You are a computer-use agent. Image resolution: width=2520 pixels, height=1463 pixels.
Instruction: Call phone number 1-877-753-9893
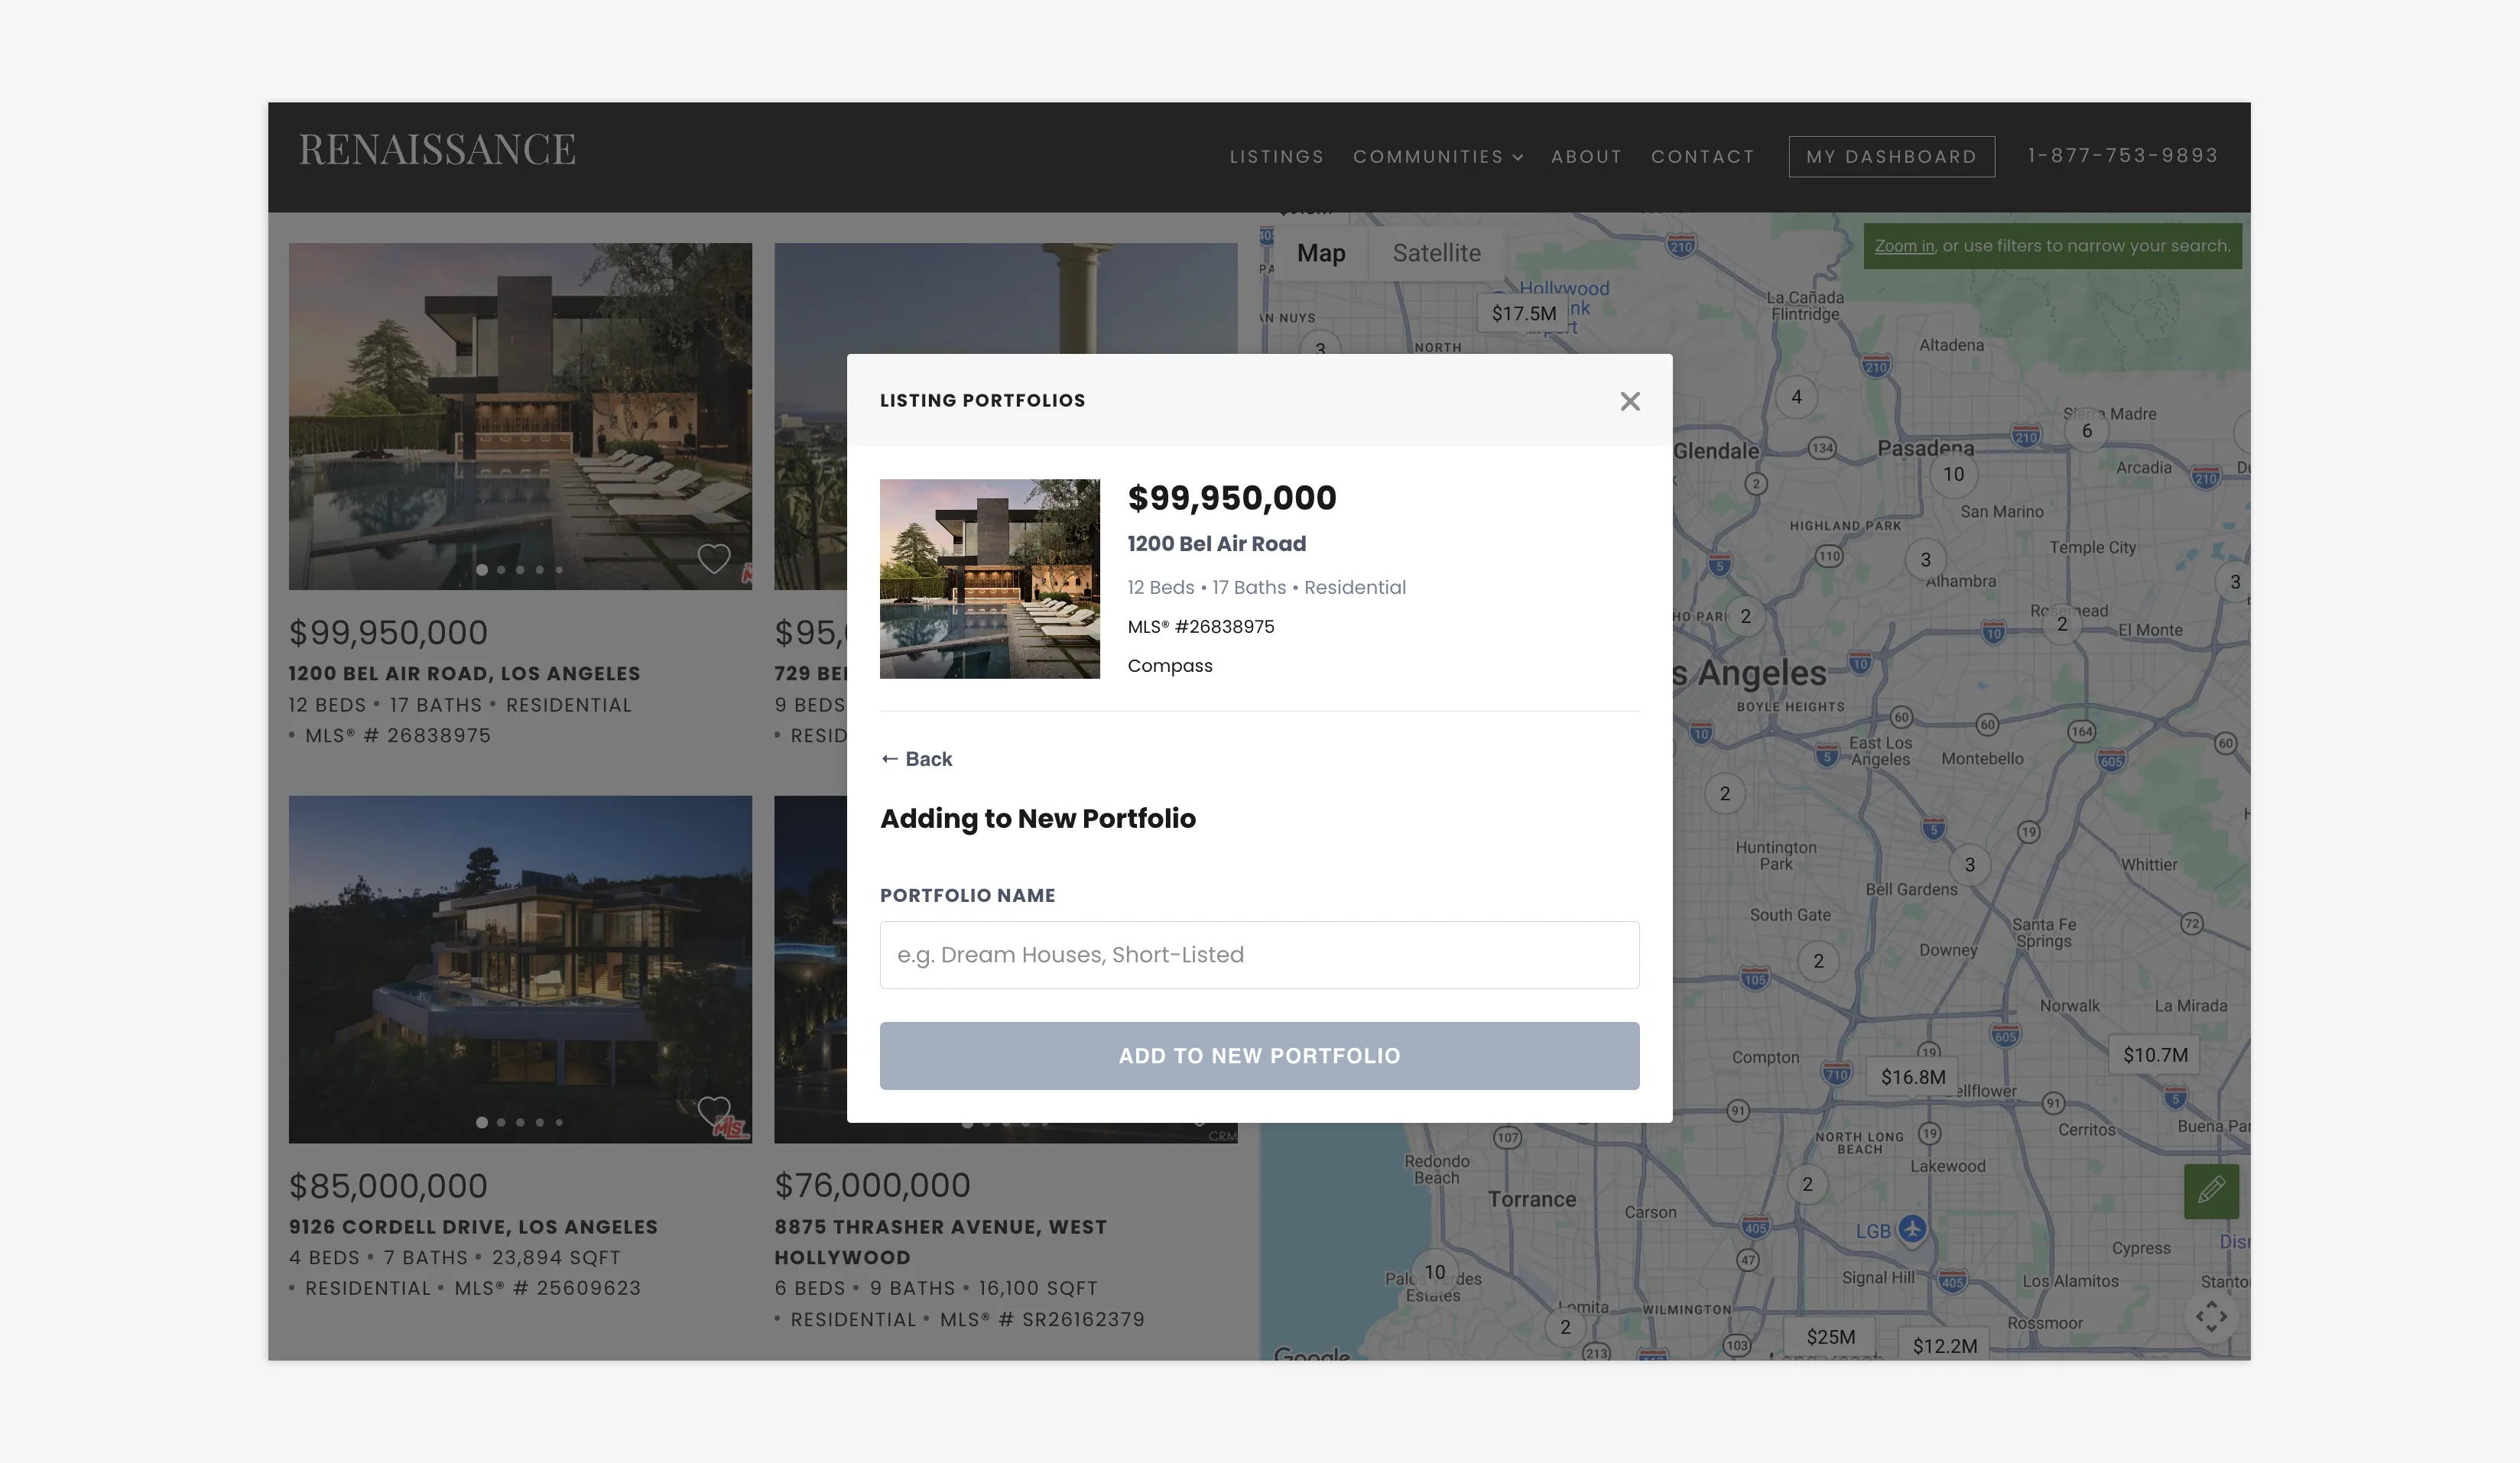(2123, 156)
